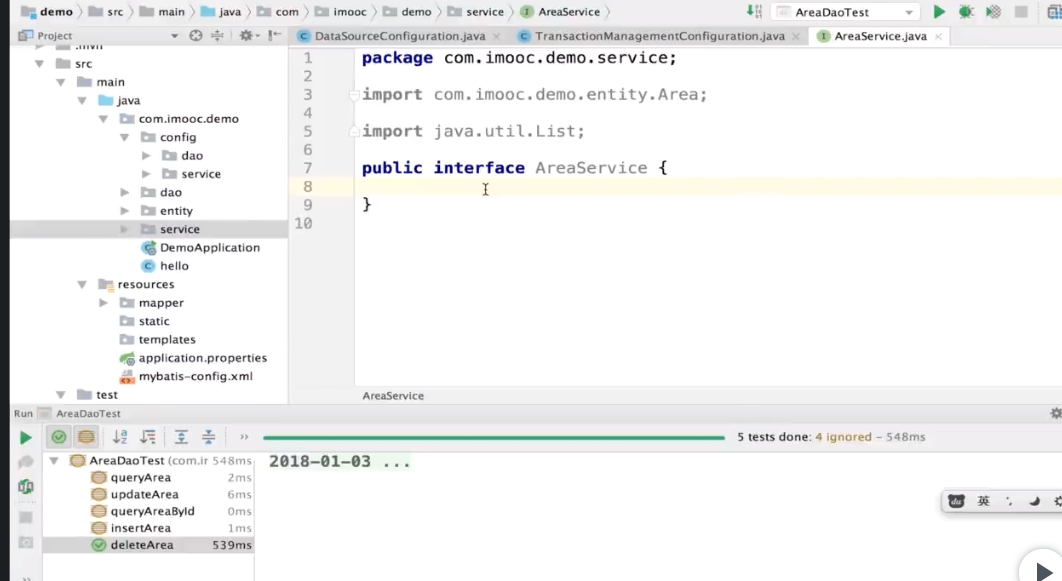Click the make project icon beside run configuration
1062x581 pixels.
754,12
